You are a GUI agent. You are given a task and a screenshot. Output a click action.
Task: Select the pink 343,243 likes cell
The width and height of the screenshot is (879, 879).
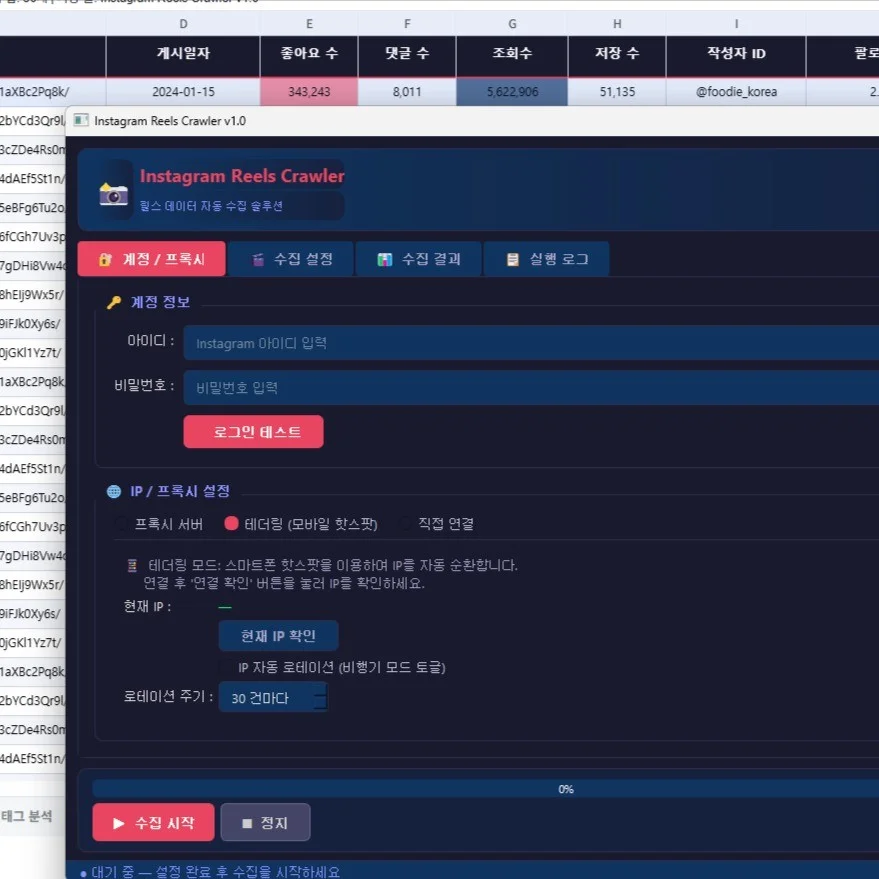click(309, 92)
